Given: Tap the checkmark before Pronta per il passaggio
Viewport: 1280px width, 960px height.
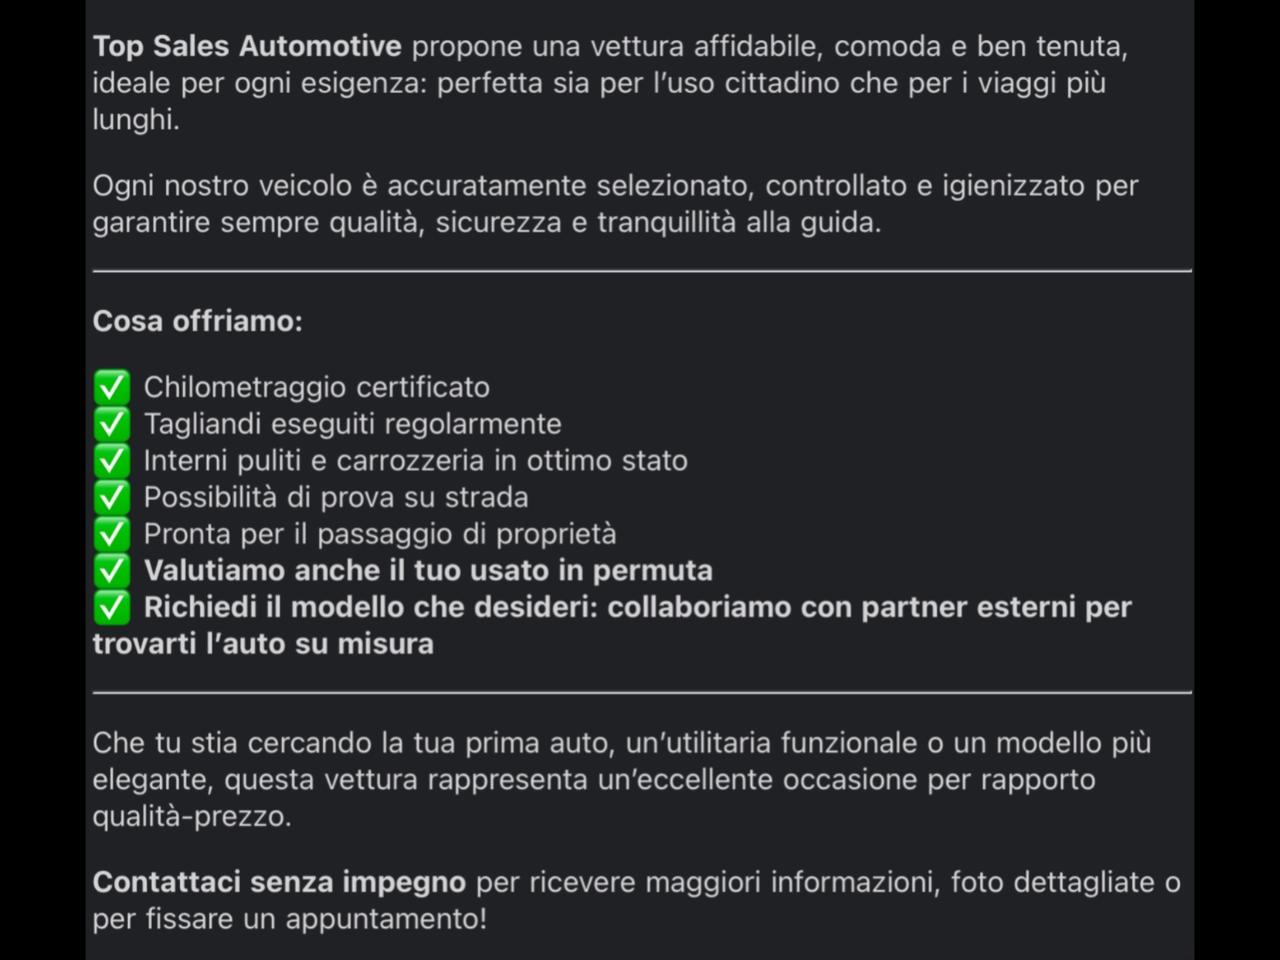Looking at the screenshot, I should tap(111, 534).
